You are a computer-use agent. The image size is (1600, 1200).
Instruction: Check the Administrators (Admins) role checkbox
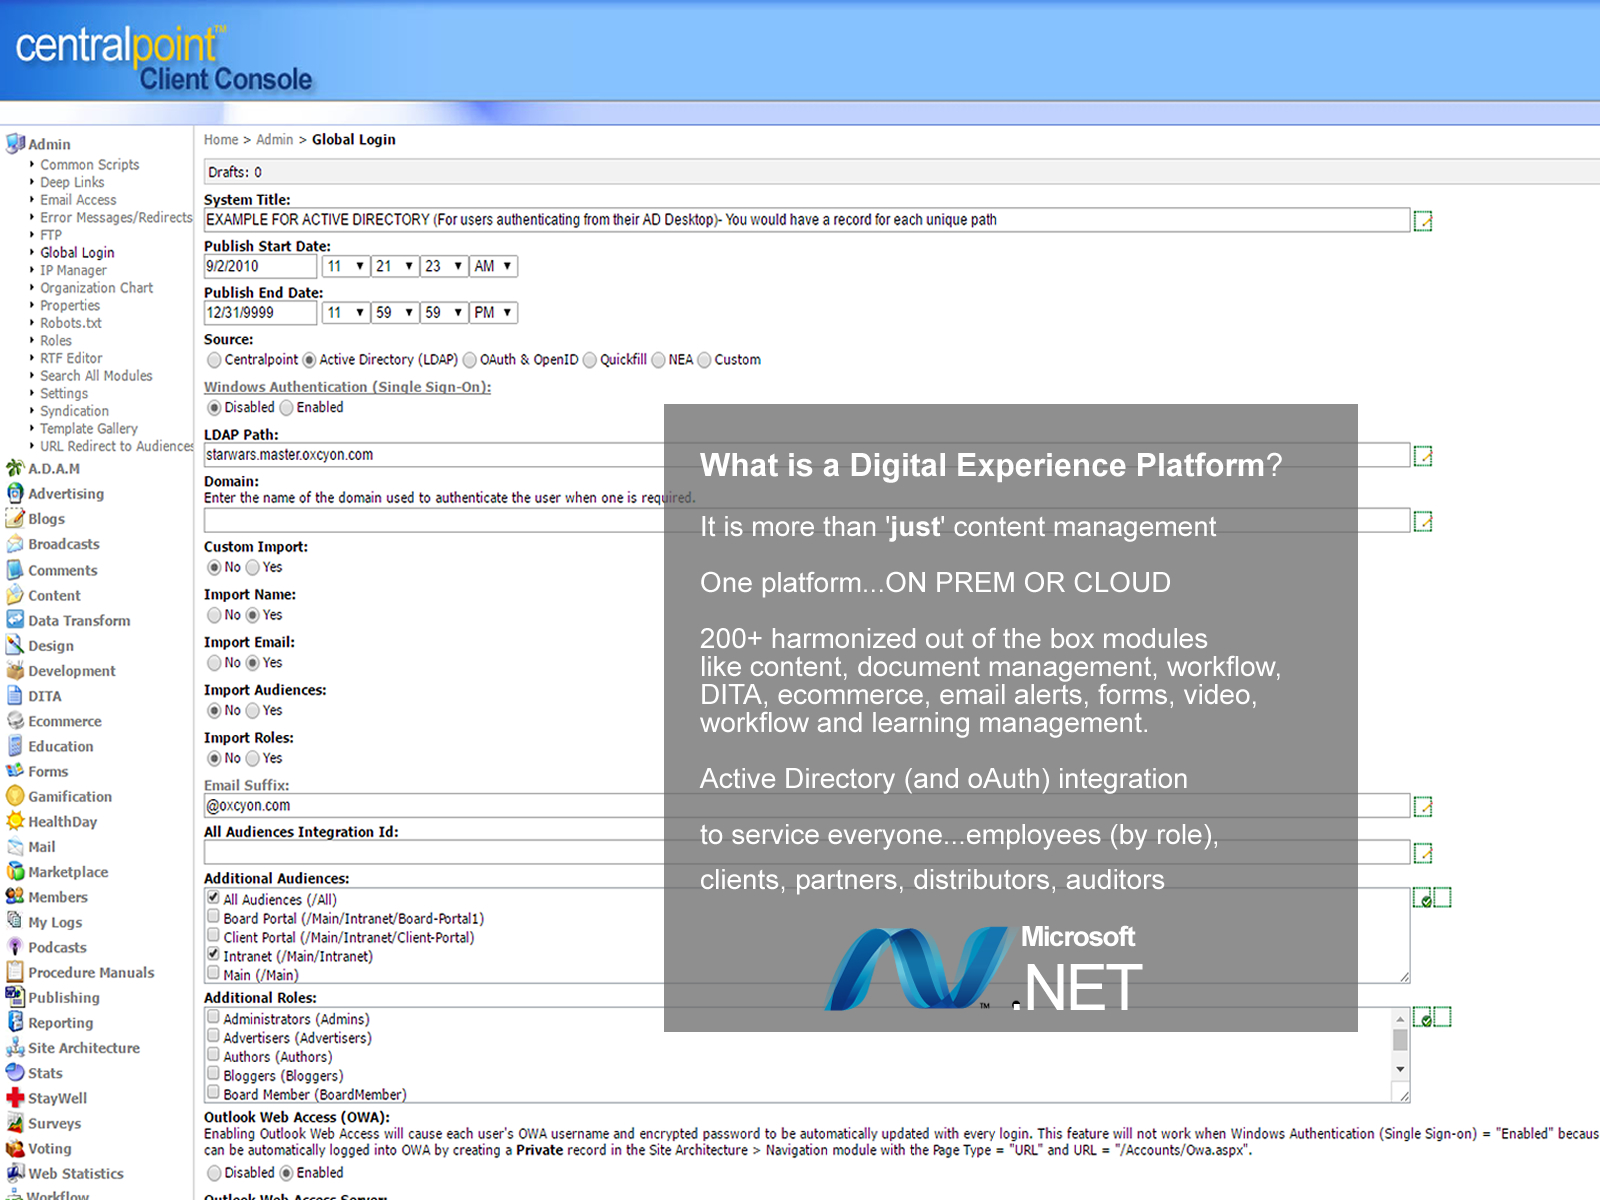213,1017
